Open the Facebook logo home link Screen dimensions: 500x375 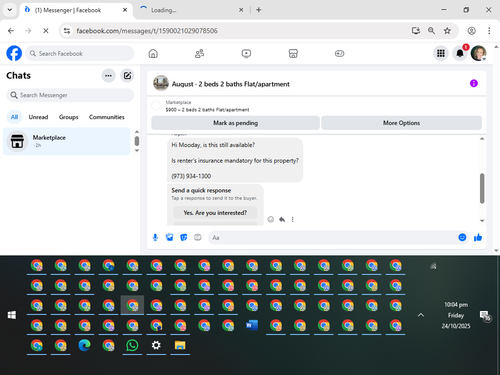click(14, 53)
